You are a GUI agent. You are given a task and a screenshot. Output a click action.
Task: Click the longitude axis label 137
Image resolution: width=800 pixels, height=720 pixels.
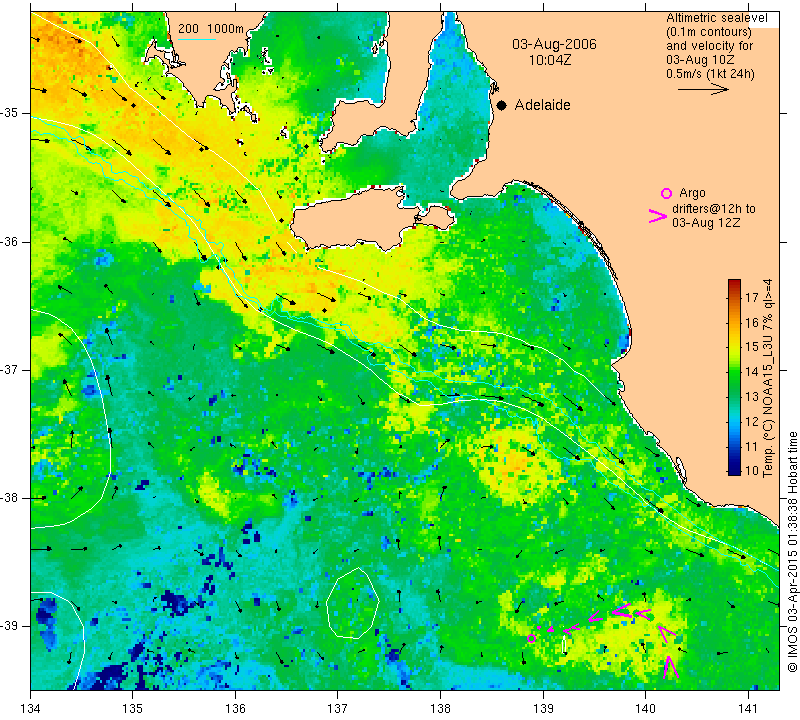[x=338, y=708]
